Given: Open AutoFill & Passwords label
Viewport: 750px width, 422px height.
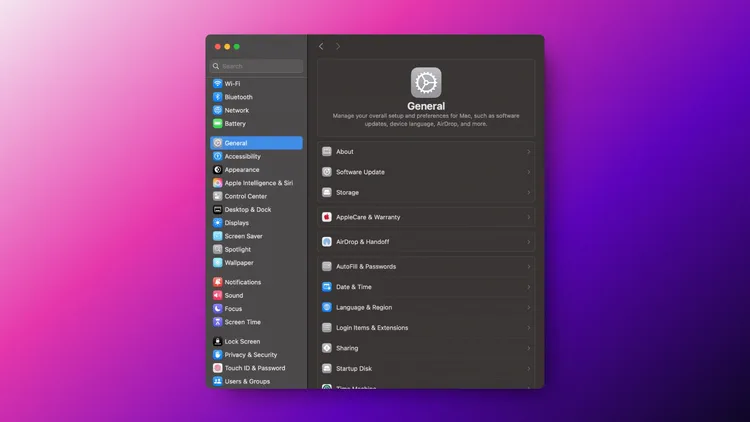Looking at the screenshot, I should [366, 267].
